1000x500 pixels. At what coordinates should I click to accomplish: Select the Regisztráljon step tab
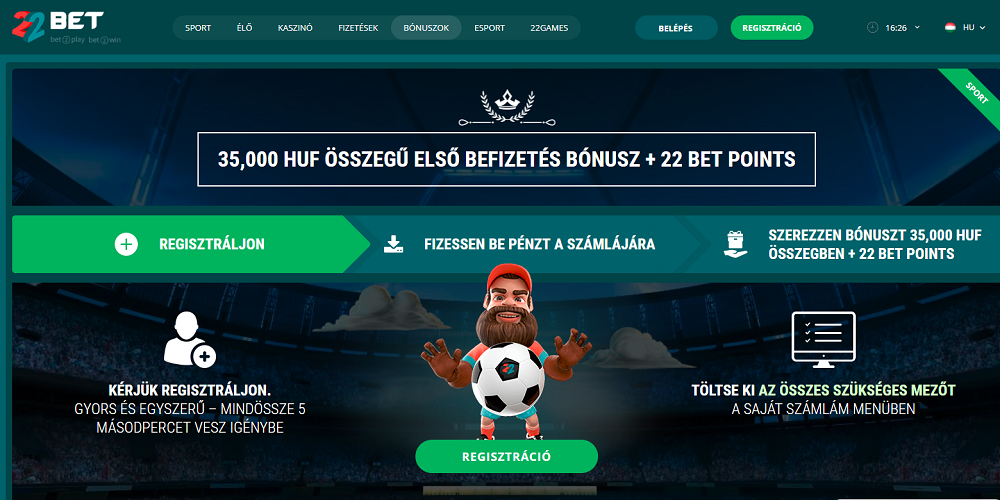pyautogui.click(x=190, y=244)
